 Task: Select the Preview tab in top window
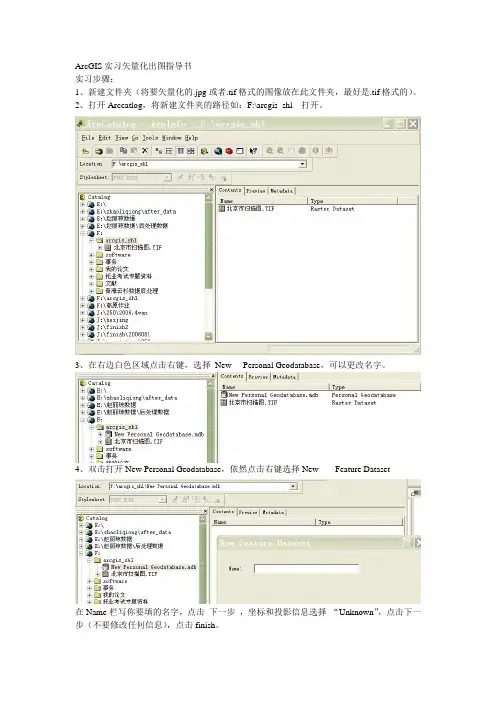[256, 191]
